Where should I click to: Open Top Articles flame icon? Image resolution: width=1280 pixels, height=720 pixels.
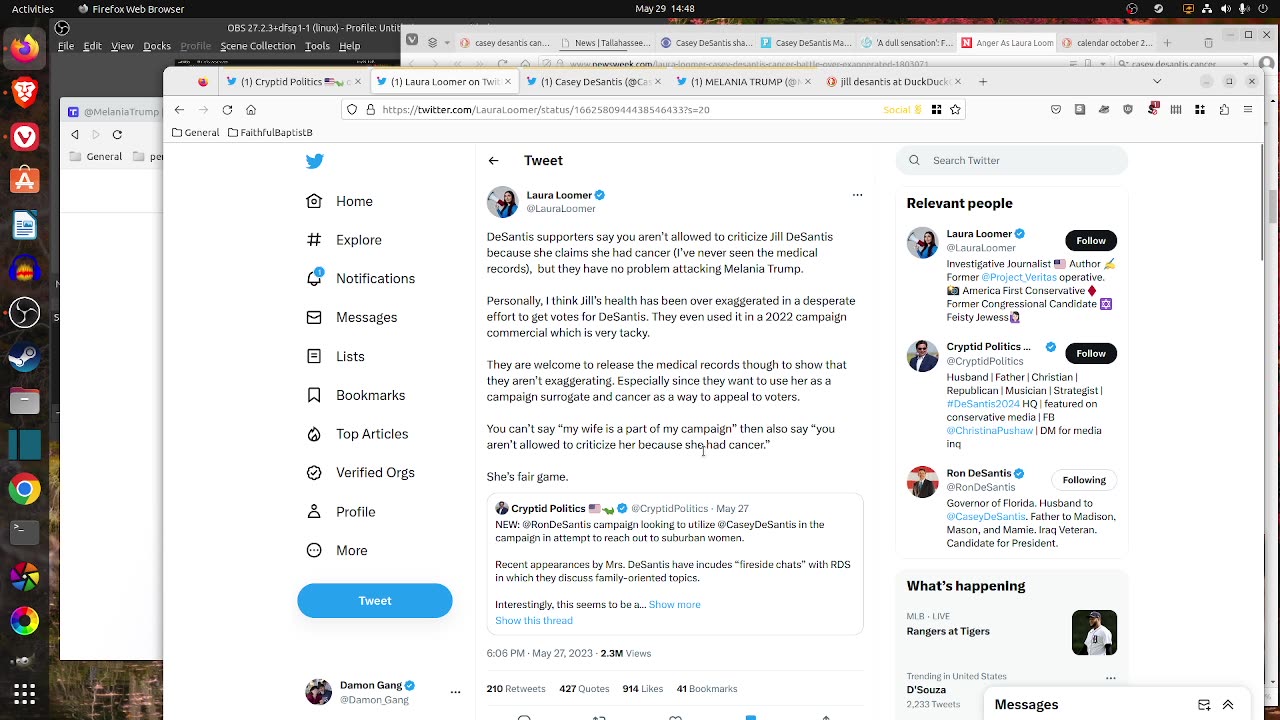click(314, 434)
